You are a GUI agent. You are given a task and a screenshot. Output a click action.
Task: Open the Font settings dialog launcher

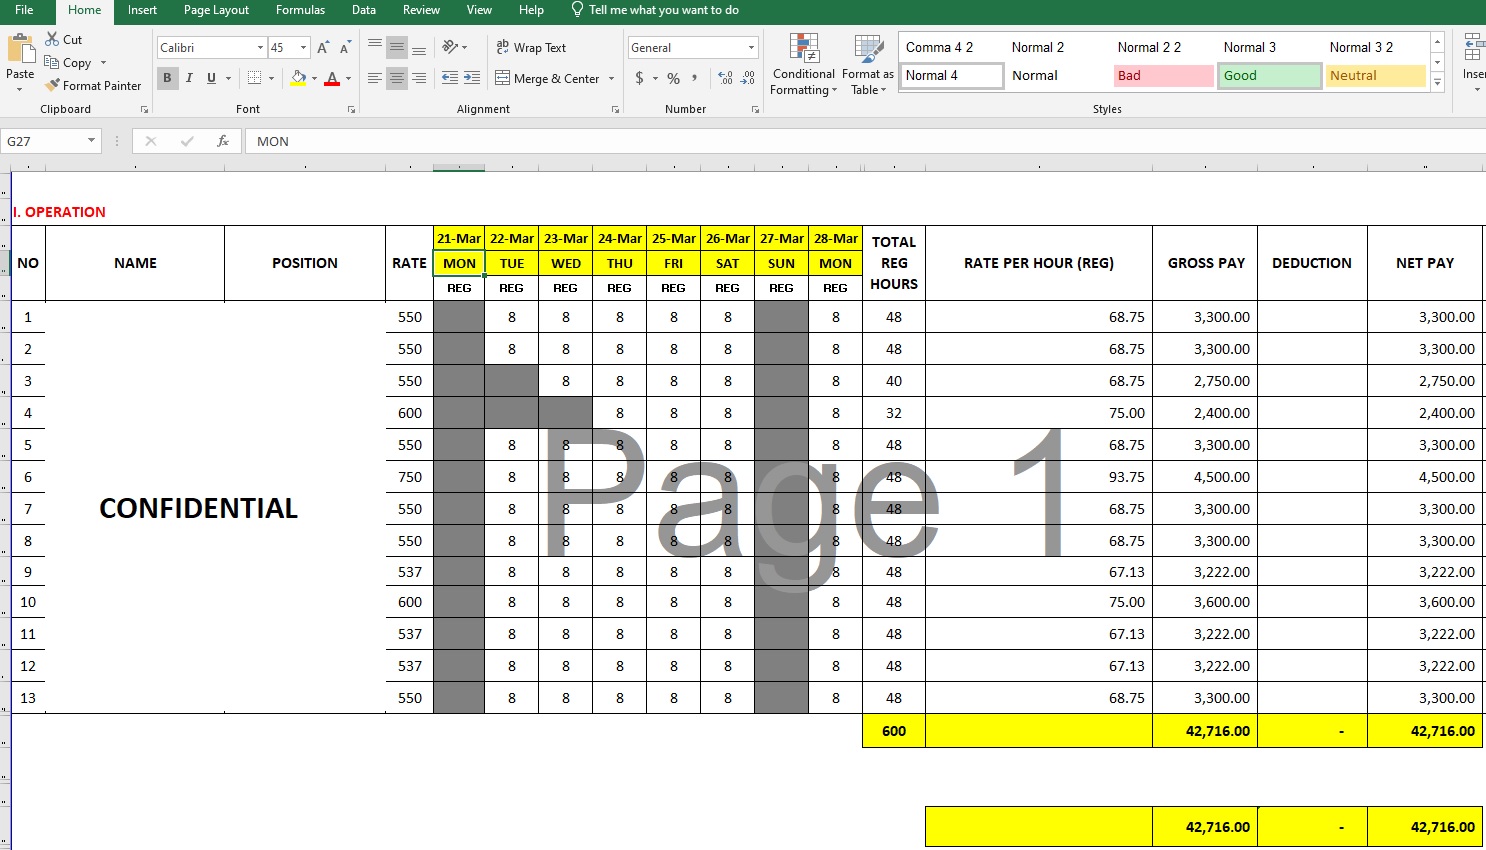[351, 110]
